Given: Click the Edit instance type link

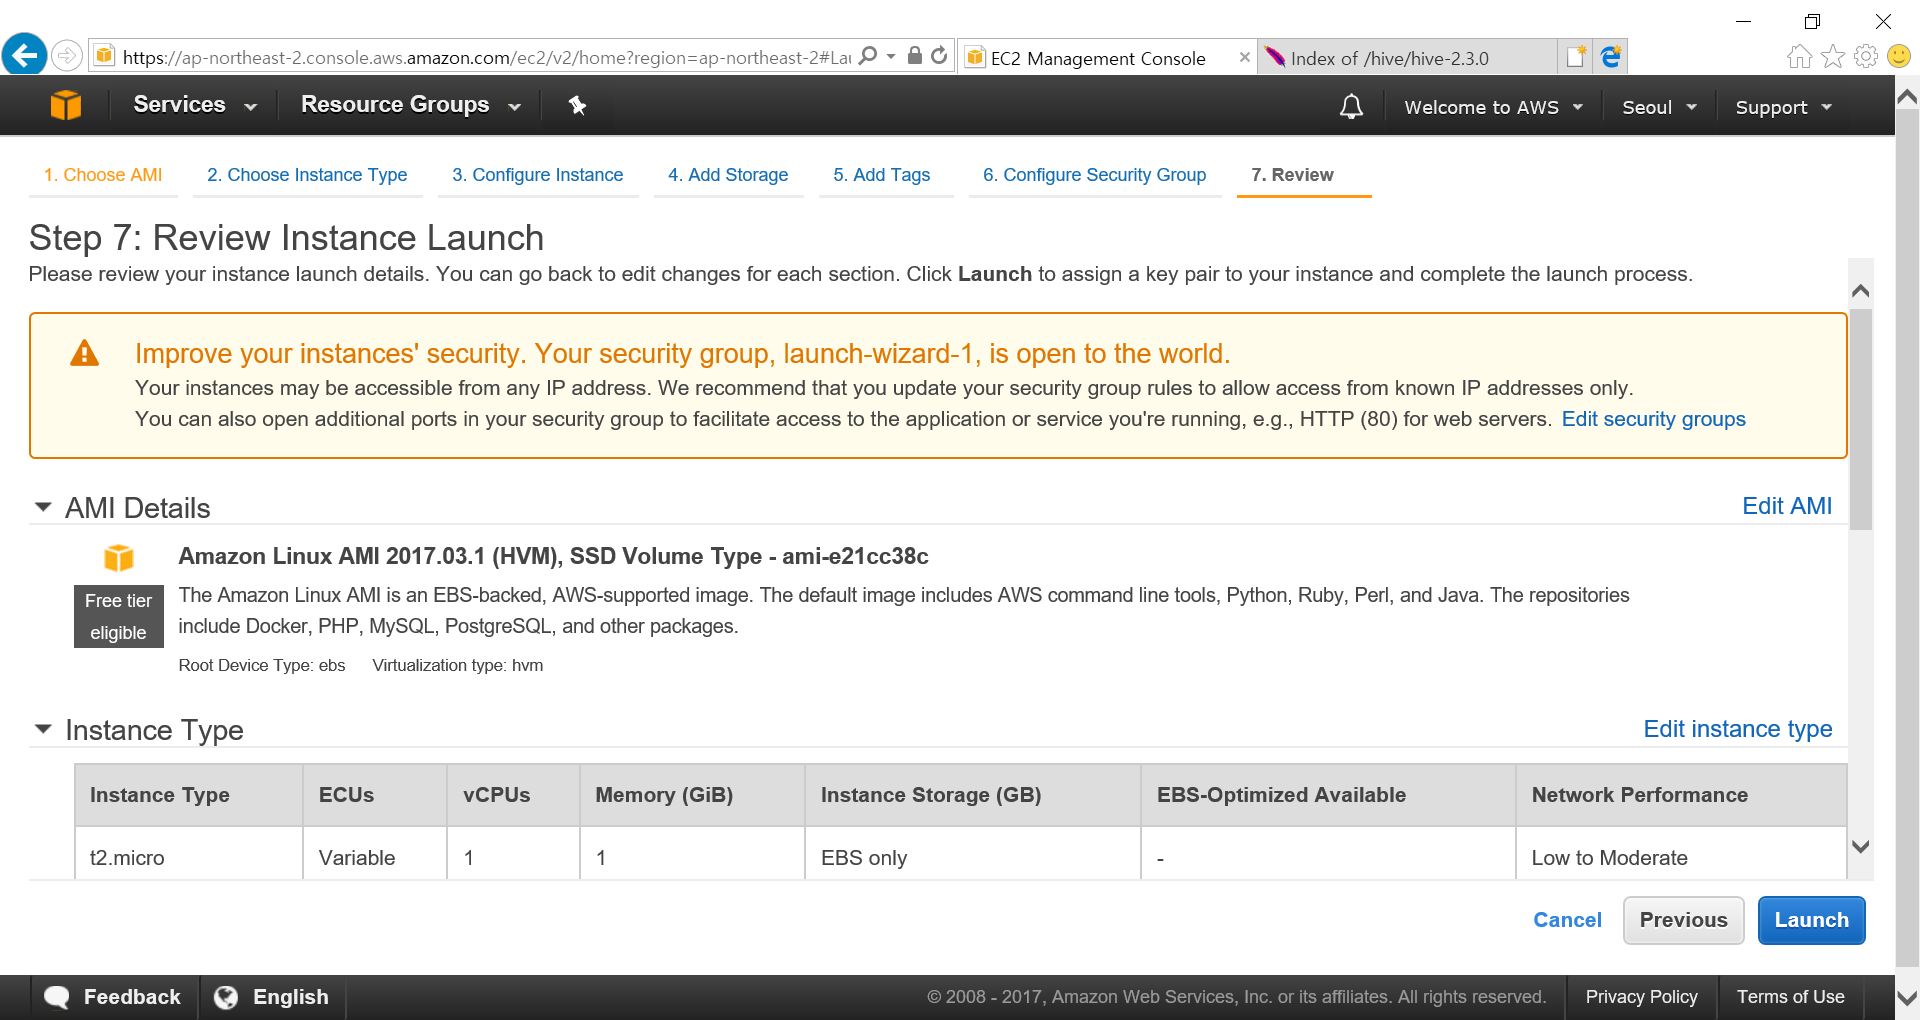Looking at the screenshot, I should [x=1738, y=729].
